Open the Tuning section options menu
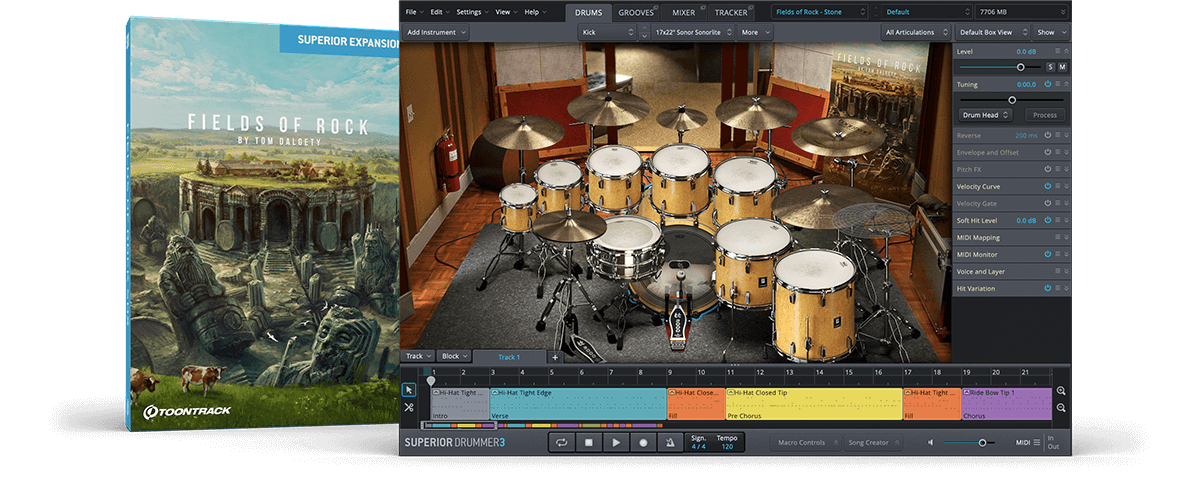Screen dimensions: 1200x488 pyautogui.click(x=1058, y=85)
